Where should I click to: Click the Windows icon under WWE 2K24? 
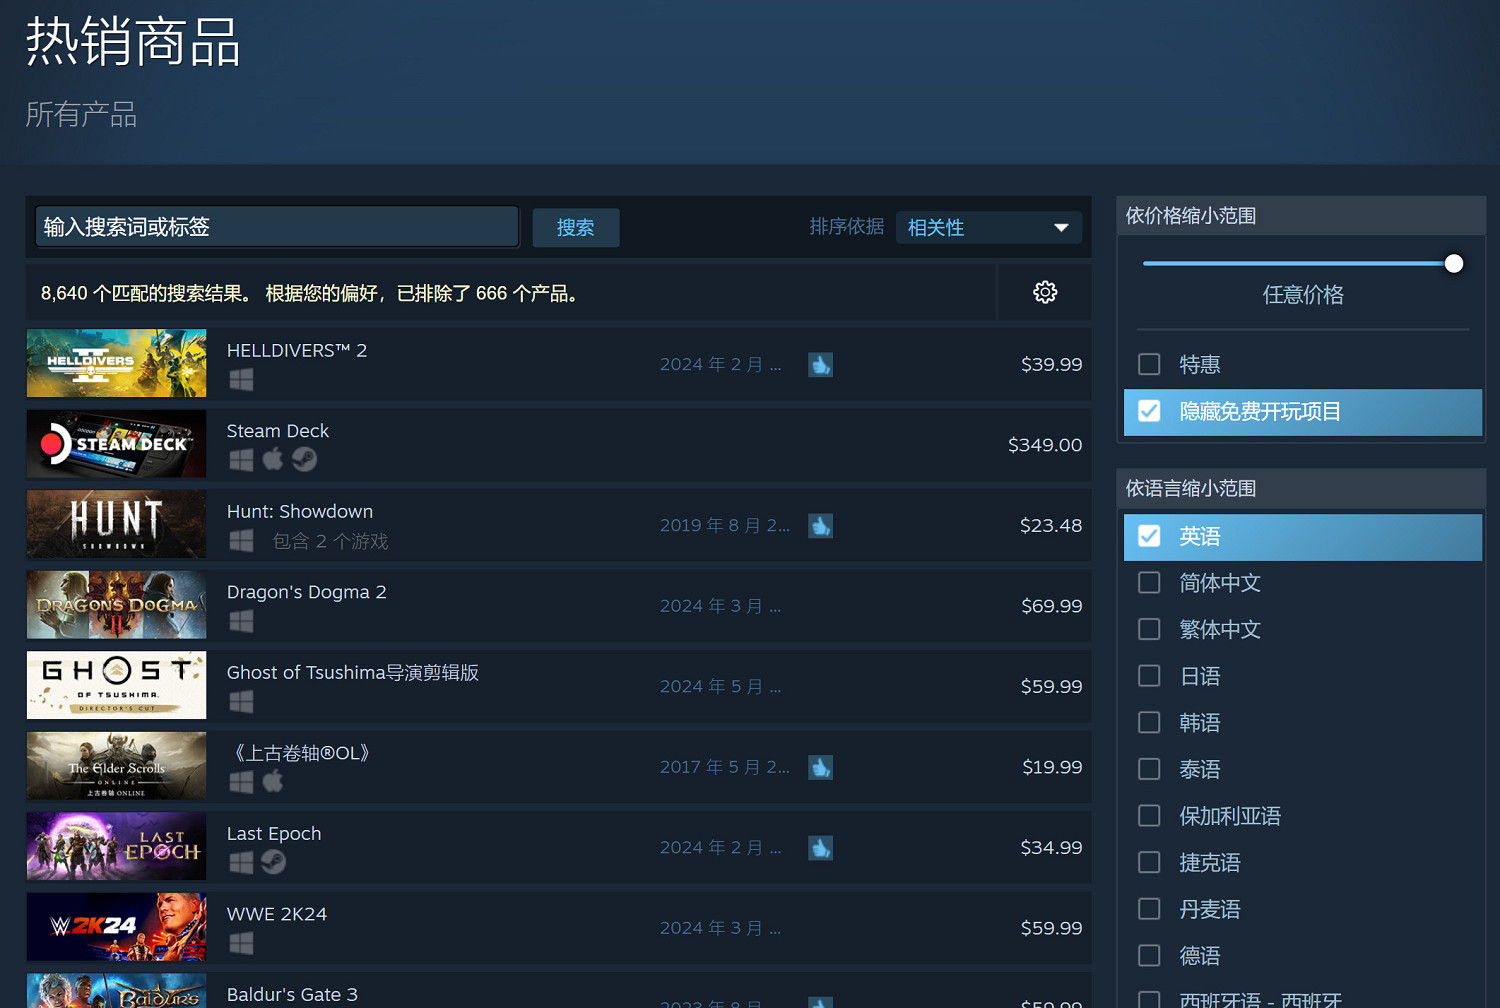pos(240,943)
